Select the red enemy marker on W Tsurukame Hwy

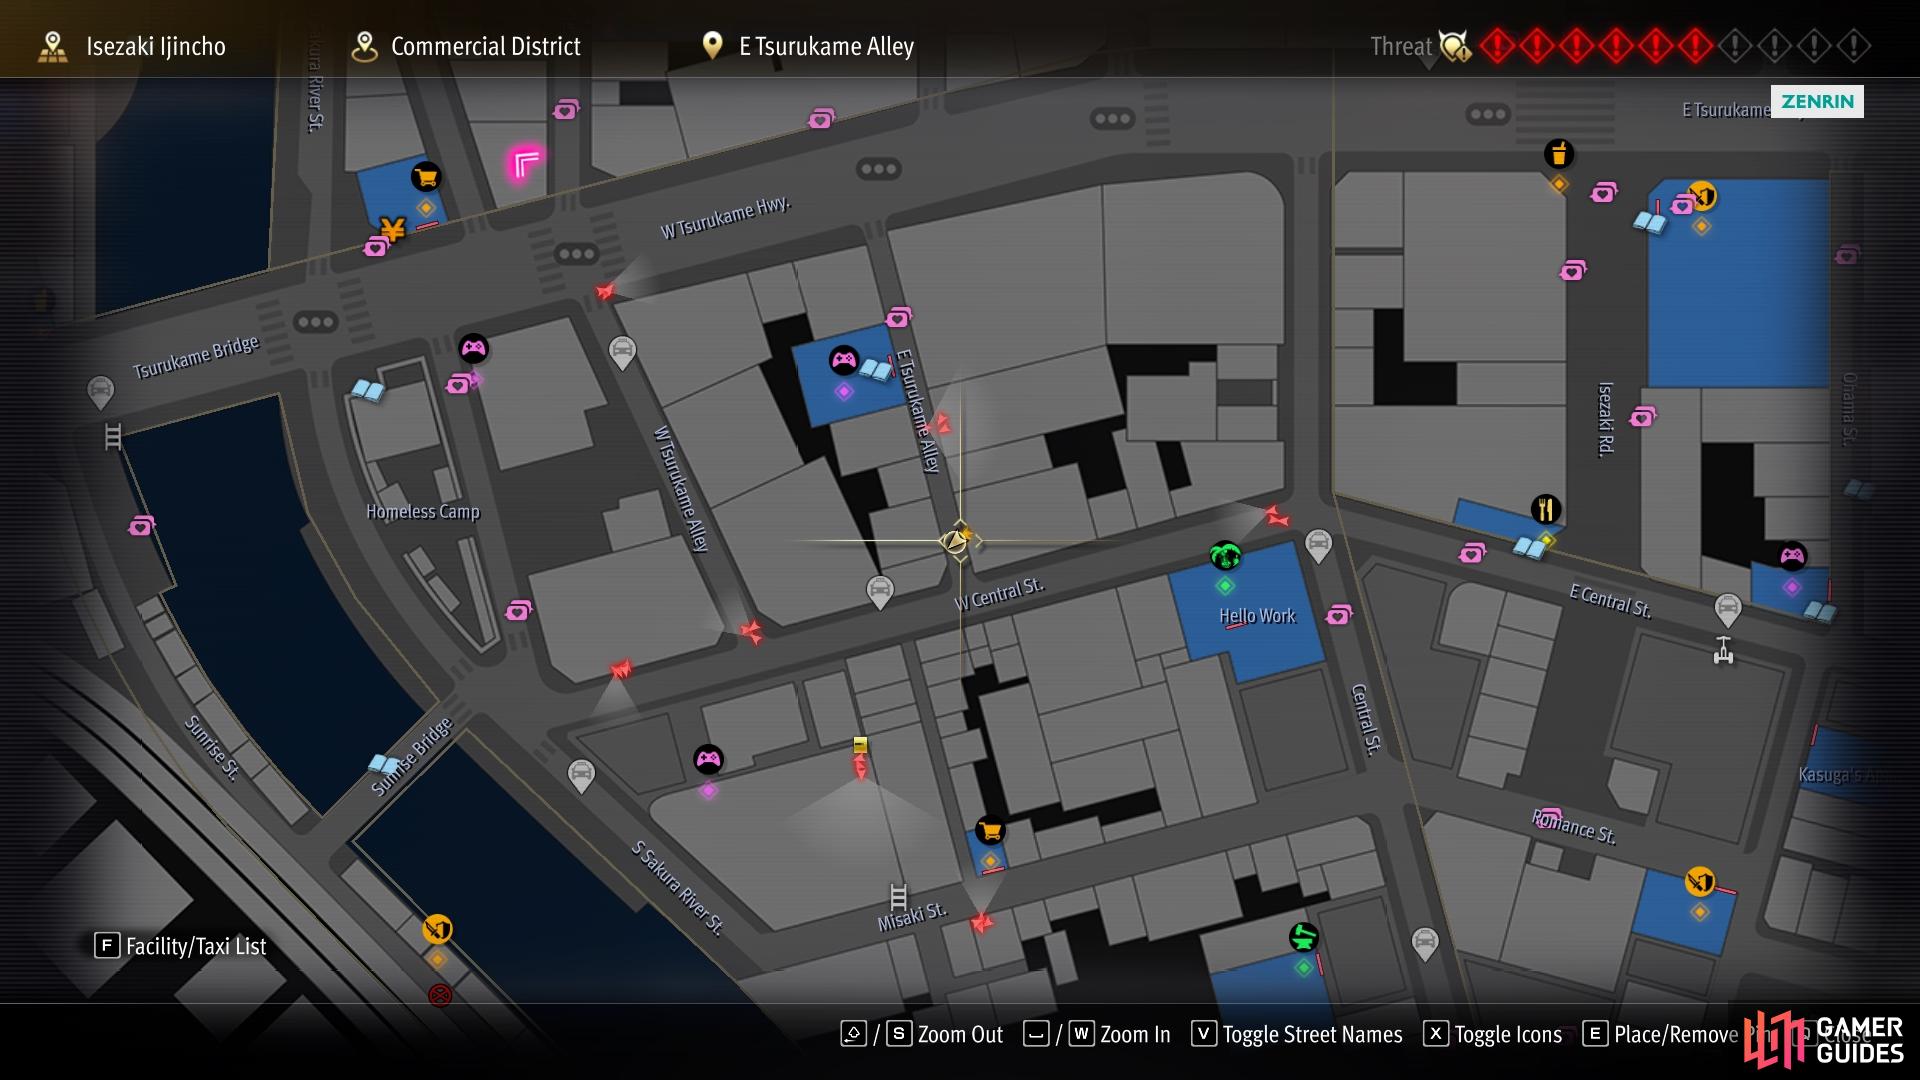click(605, 291)
